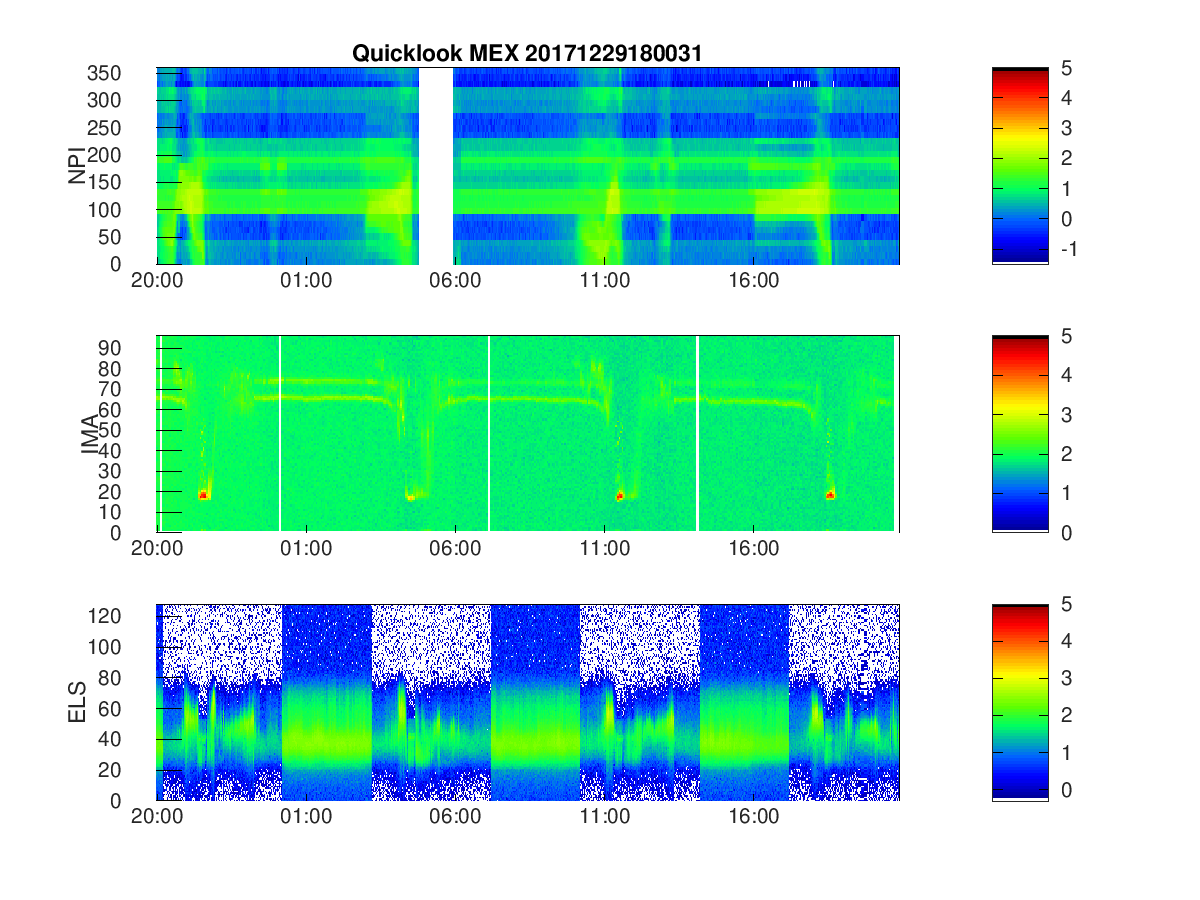
Task: Click 16:00 time label under NPI panel
Action: (x=753, y=281)
